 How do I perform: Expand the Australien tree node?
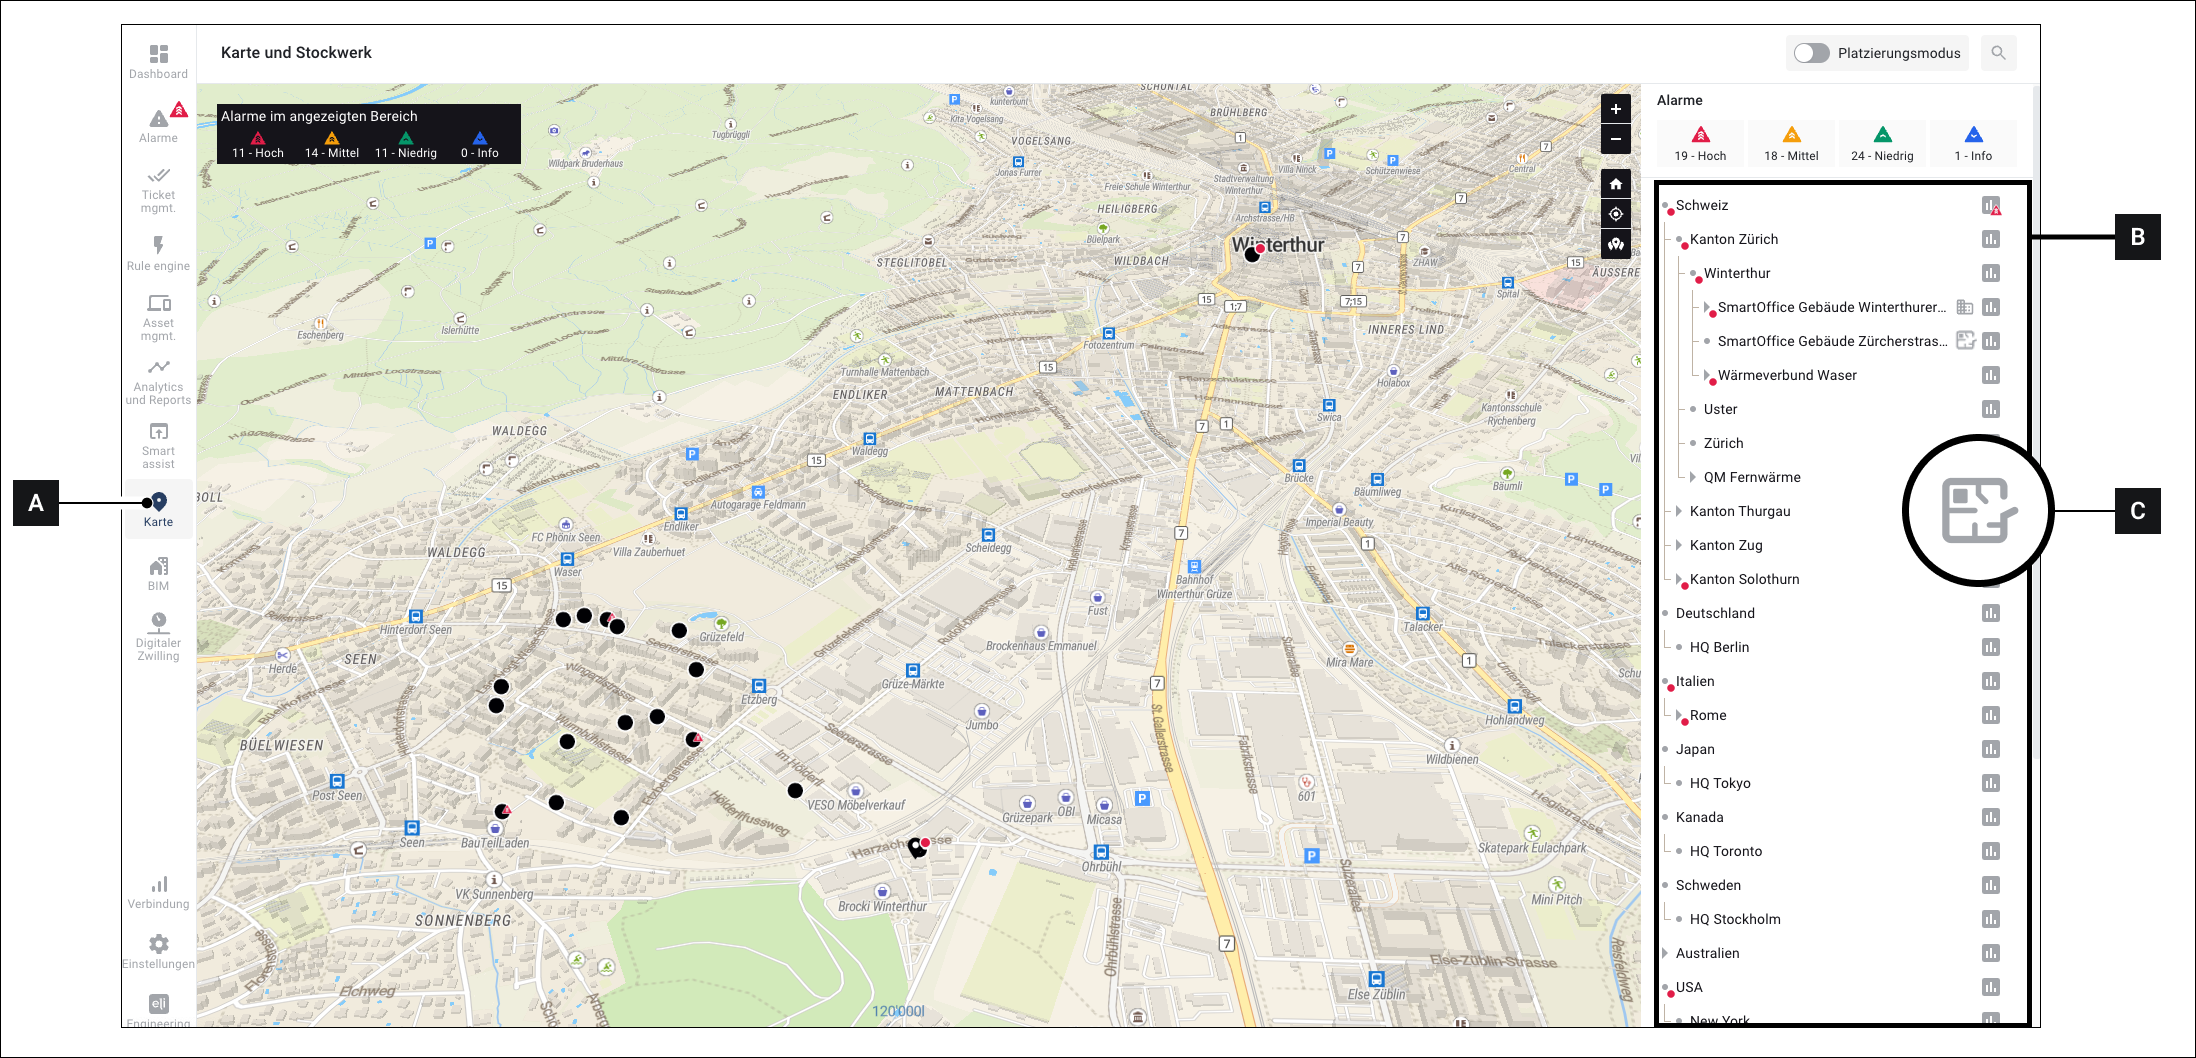tap(1665, 953)
